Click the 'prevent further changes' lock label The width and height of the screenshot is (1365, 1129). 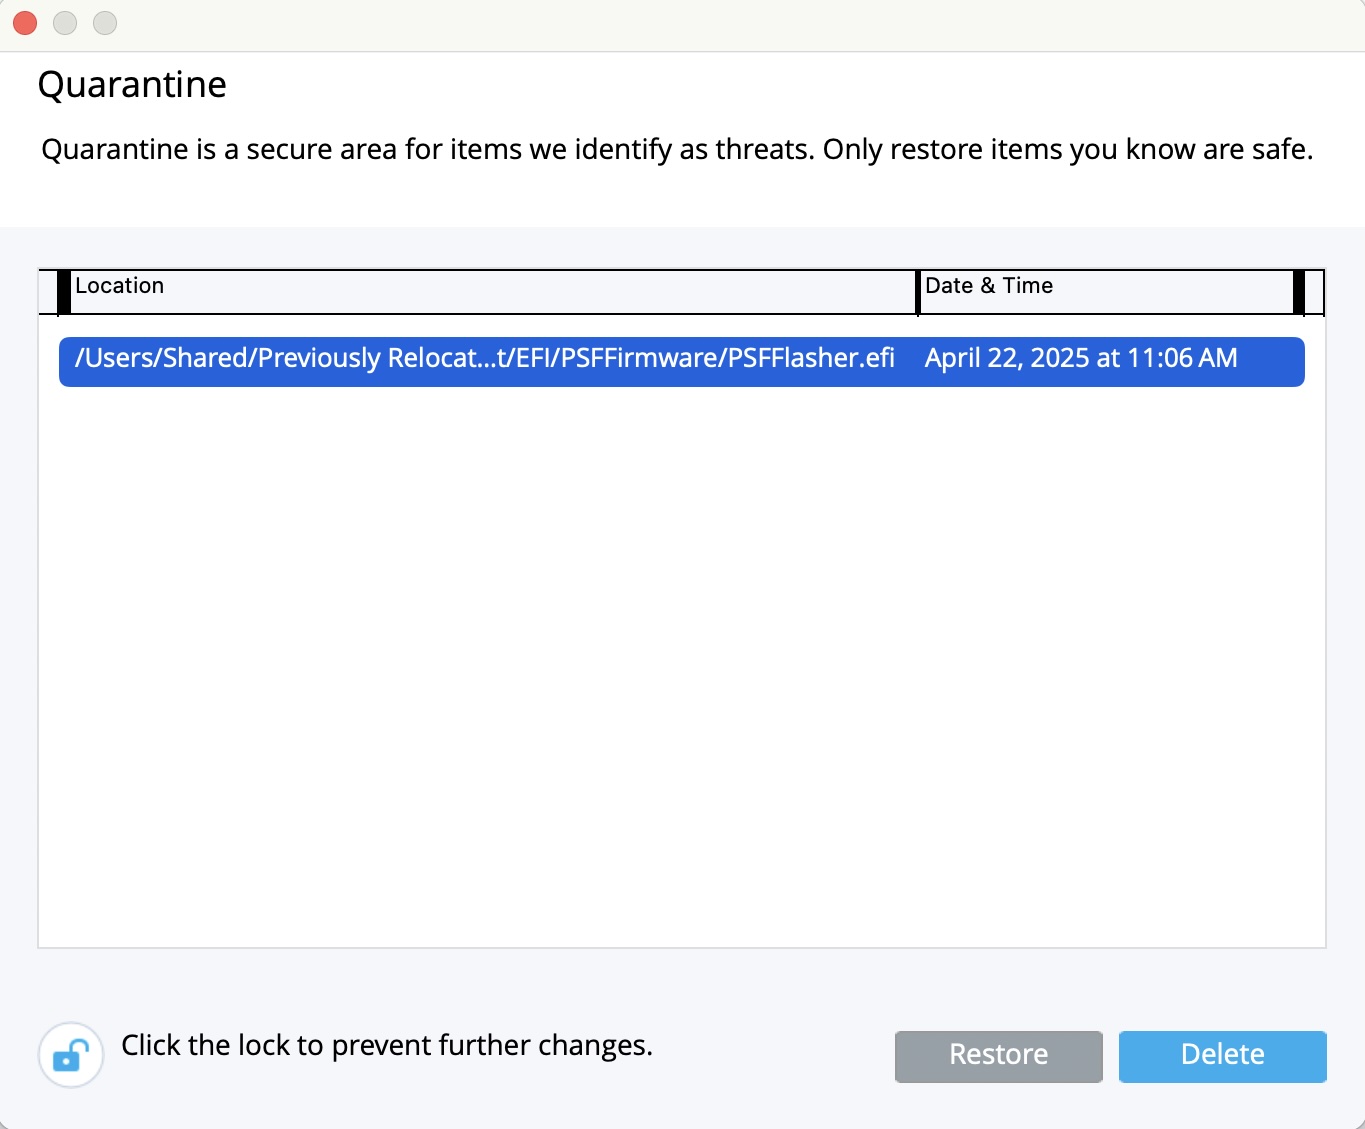pos(387,1046)
